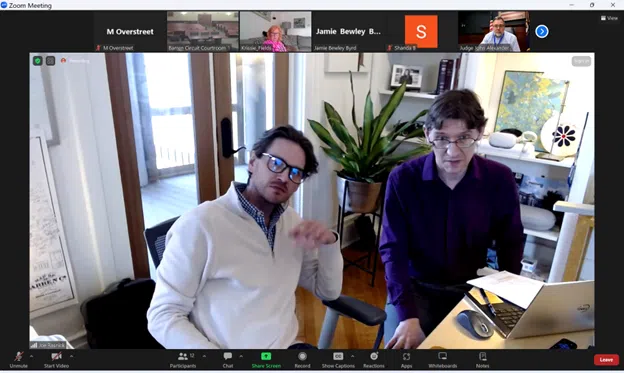Expand audio options arrow beside Unmute
Screen dimensions: 624x373
pyautogui.click(x=31, y=356)
